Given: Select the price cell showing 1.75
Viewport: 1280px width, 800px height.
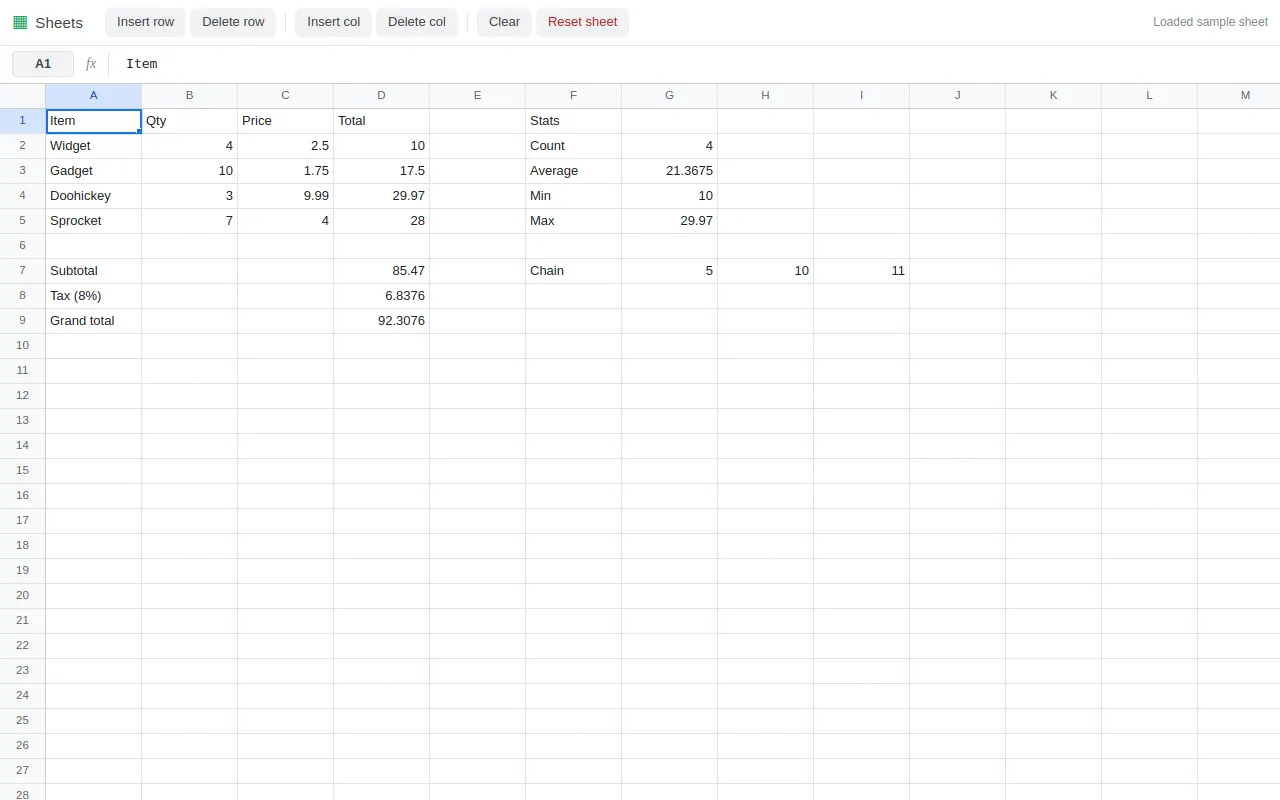Looking at the screenshot, I should tap(286, 171).
